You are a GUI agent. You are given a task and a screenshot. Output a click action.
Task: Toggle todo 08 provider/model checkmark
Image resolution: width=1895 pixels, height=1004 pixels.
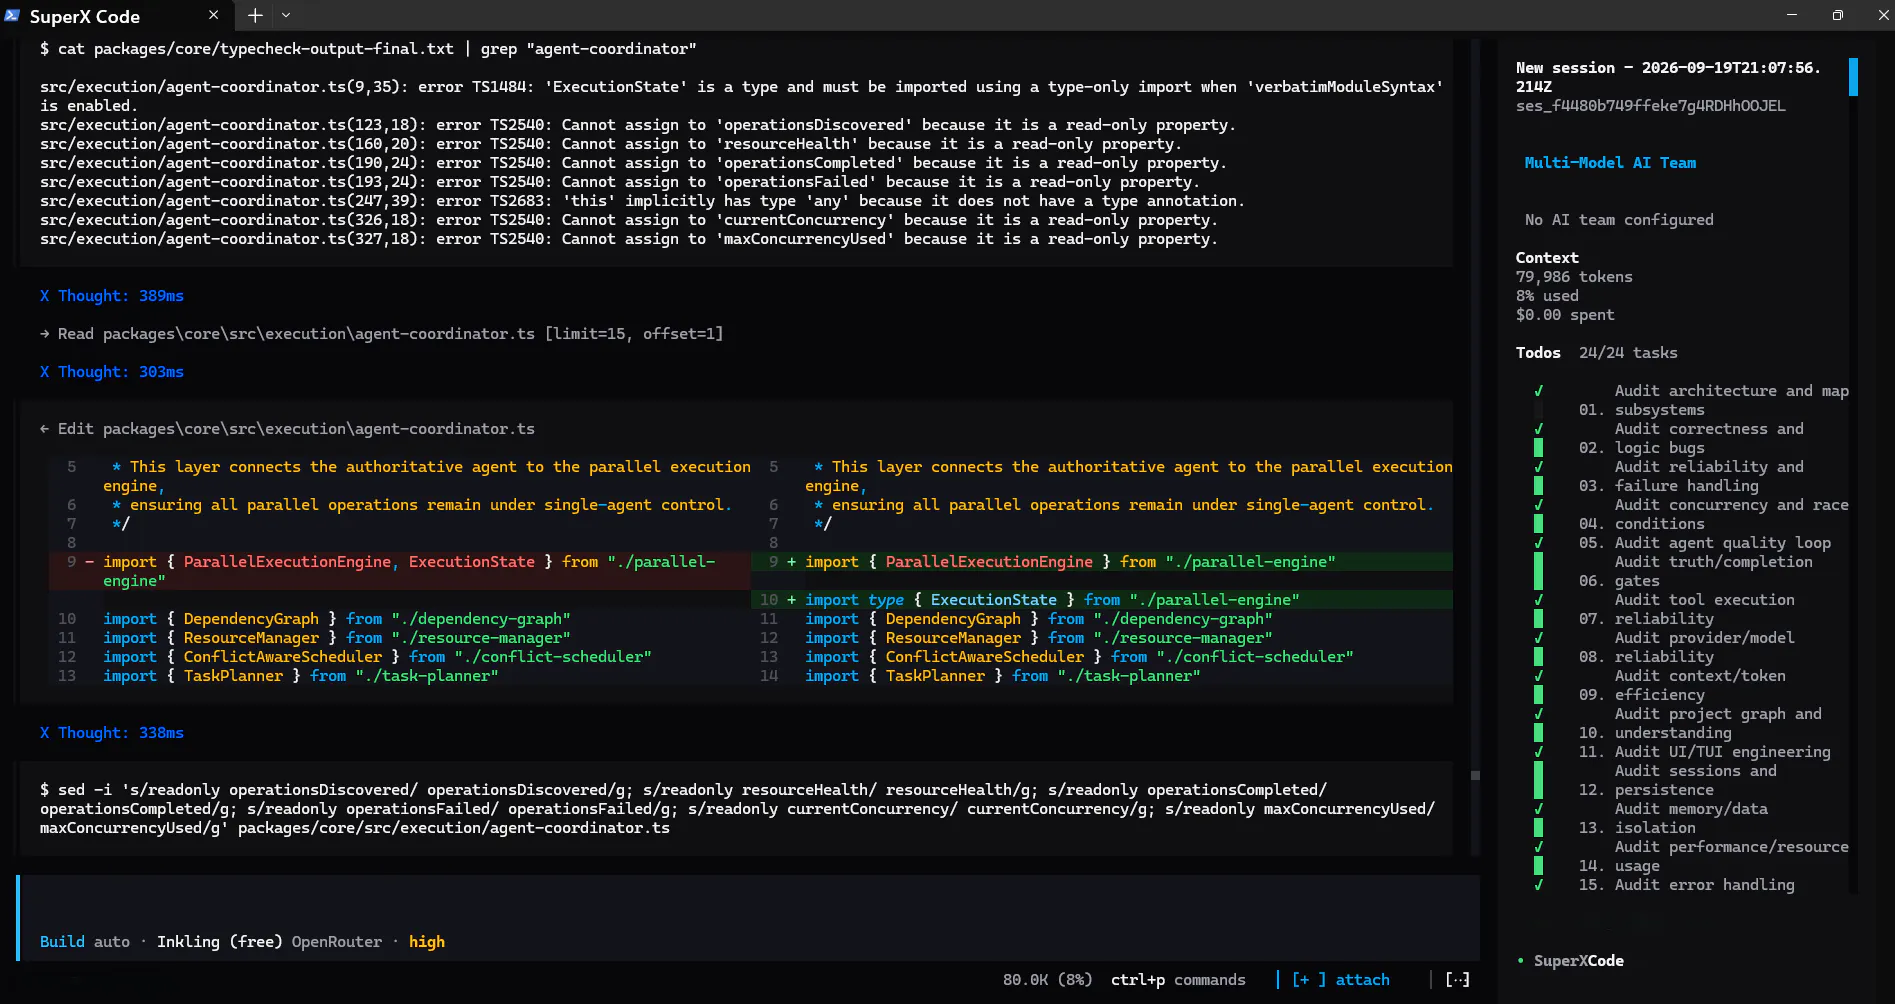(1538, 638)
